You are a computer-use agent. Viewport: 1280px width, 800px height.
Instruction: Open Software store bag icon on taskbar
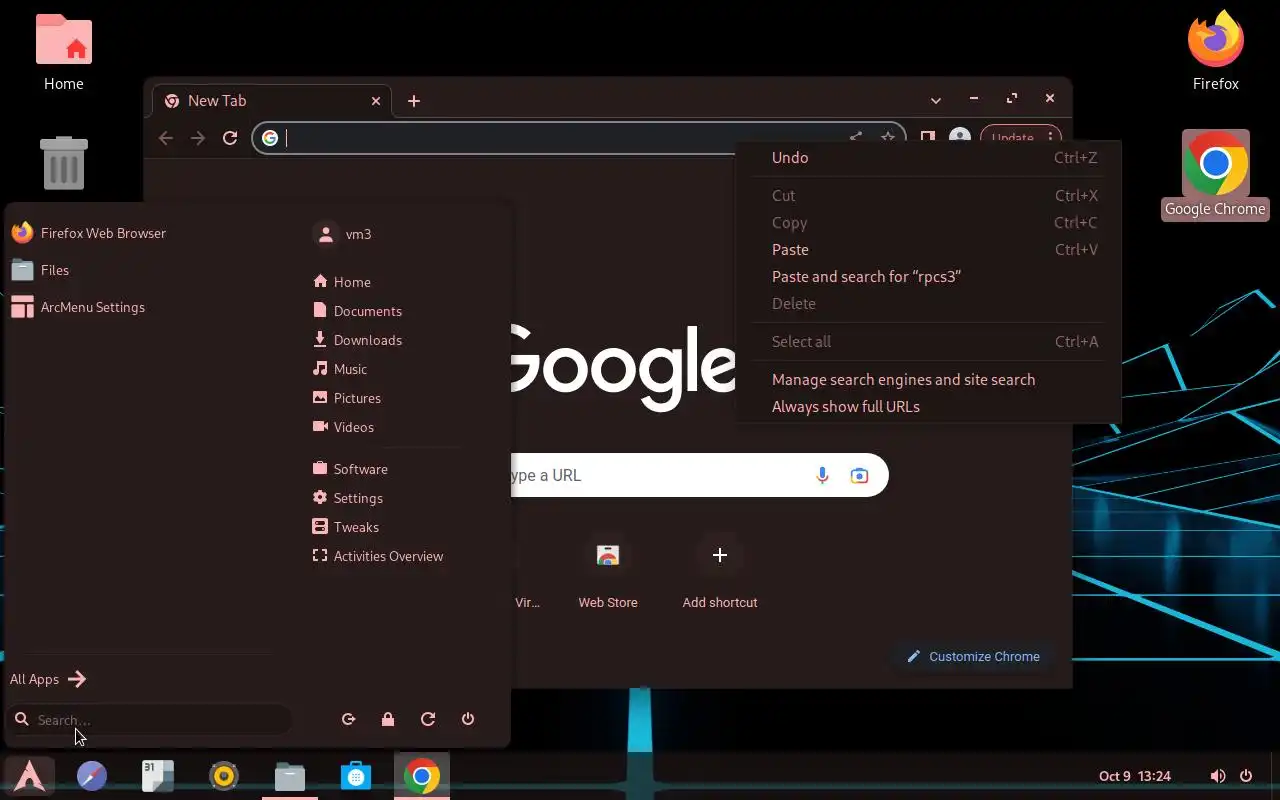356,776
